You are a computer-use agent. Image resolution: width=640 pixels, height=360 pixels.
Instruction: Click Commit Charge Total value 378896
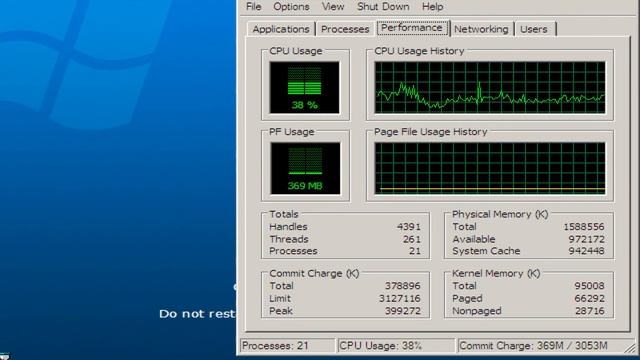[402, 286]
